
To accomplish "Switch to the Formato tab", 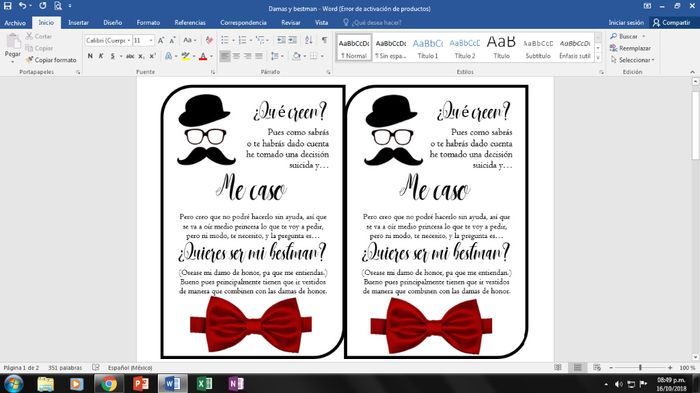I will coord(148,22).
